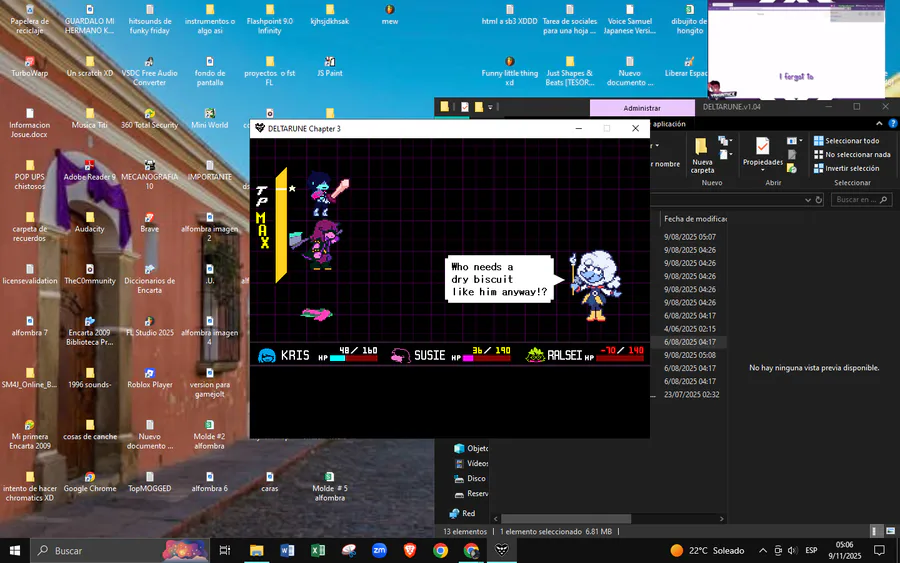Screen dimensions: 900x563
Task: Open Quick Access Toolbar customize dropdown
Action: [x=490, y=107]
